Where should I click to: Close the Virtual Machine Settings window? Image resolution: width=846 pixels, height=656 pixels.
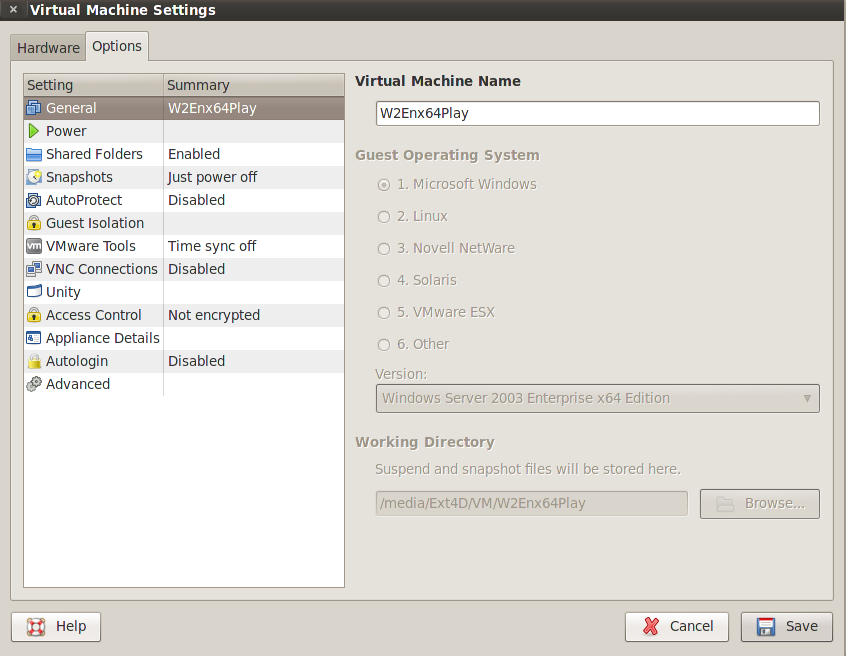13,10
